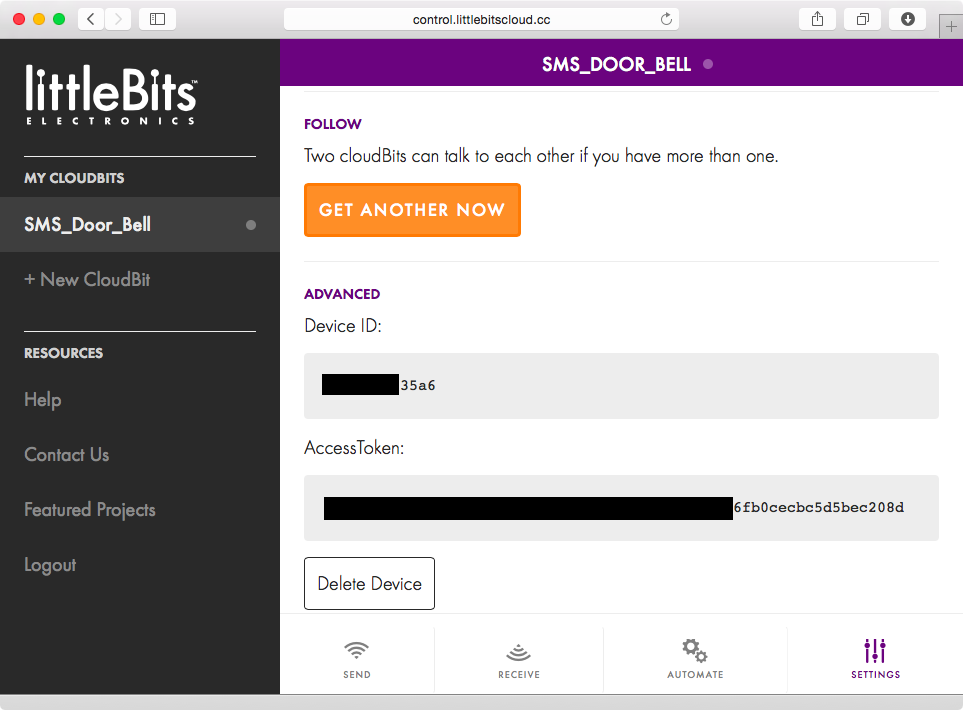Click the status dot next to SMS_Door_Bell

click(x=251, y=225)
